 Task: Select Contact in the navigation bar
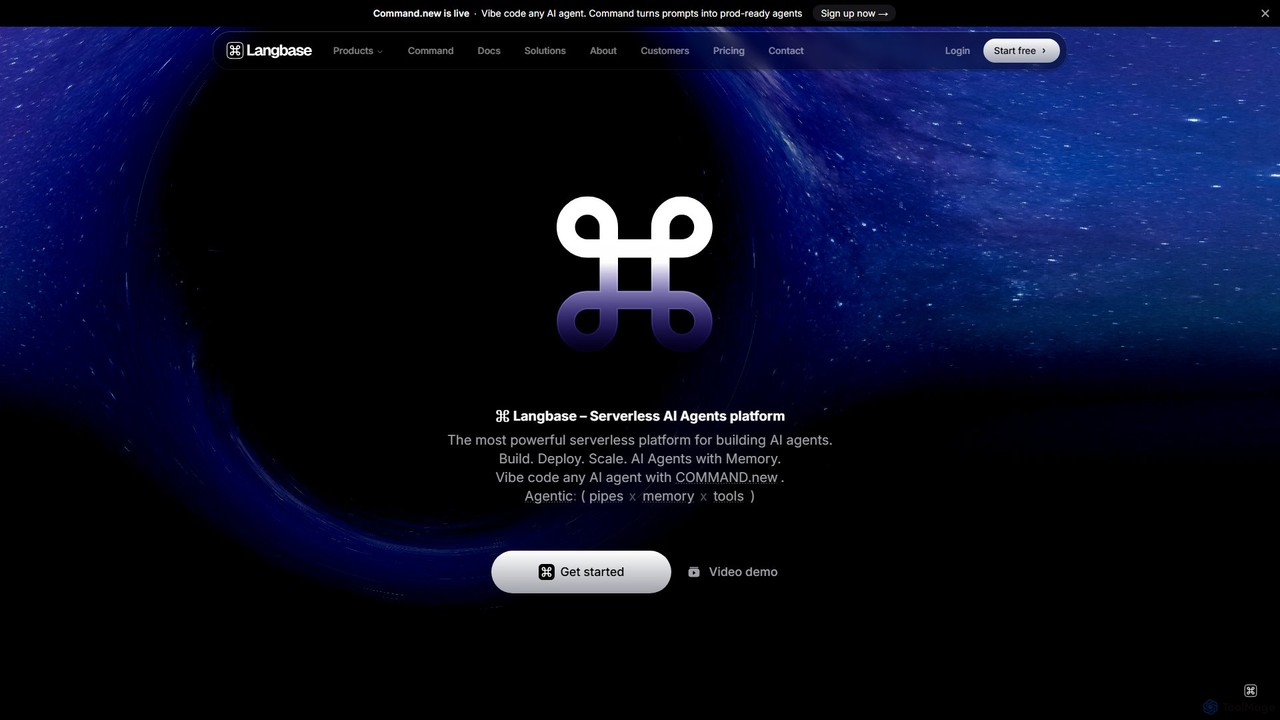786,51
